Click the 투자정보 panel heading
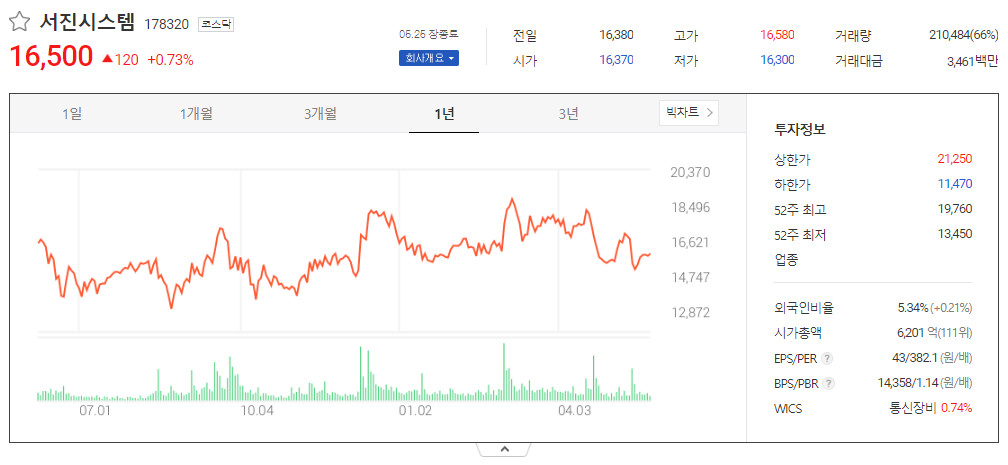1008x465 pixels. 800,129
